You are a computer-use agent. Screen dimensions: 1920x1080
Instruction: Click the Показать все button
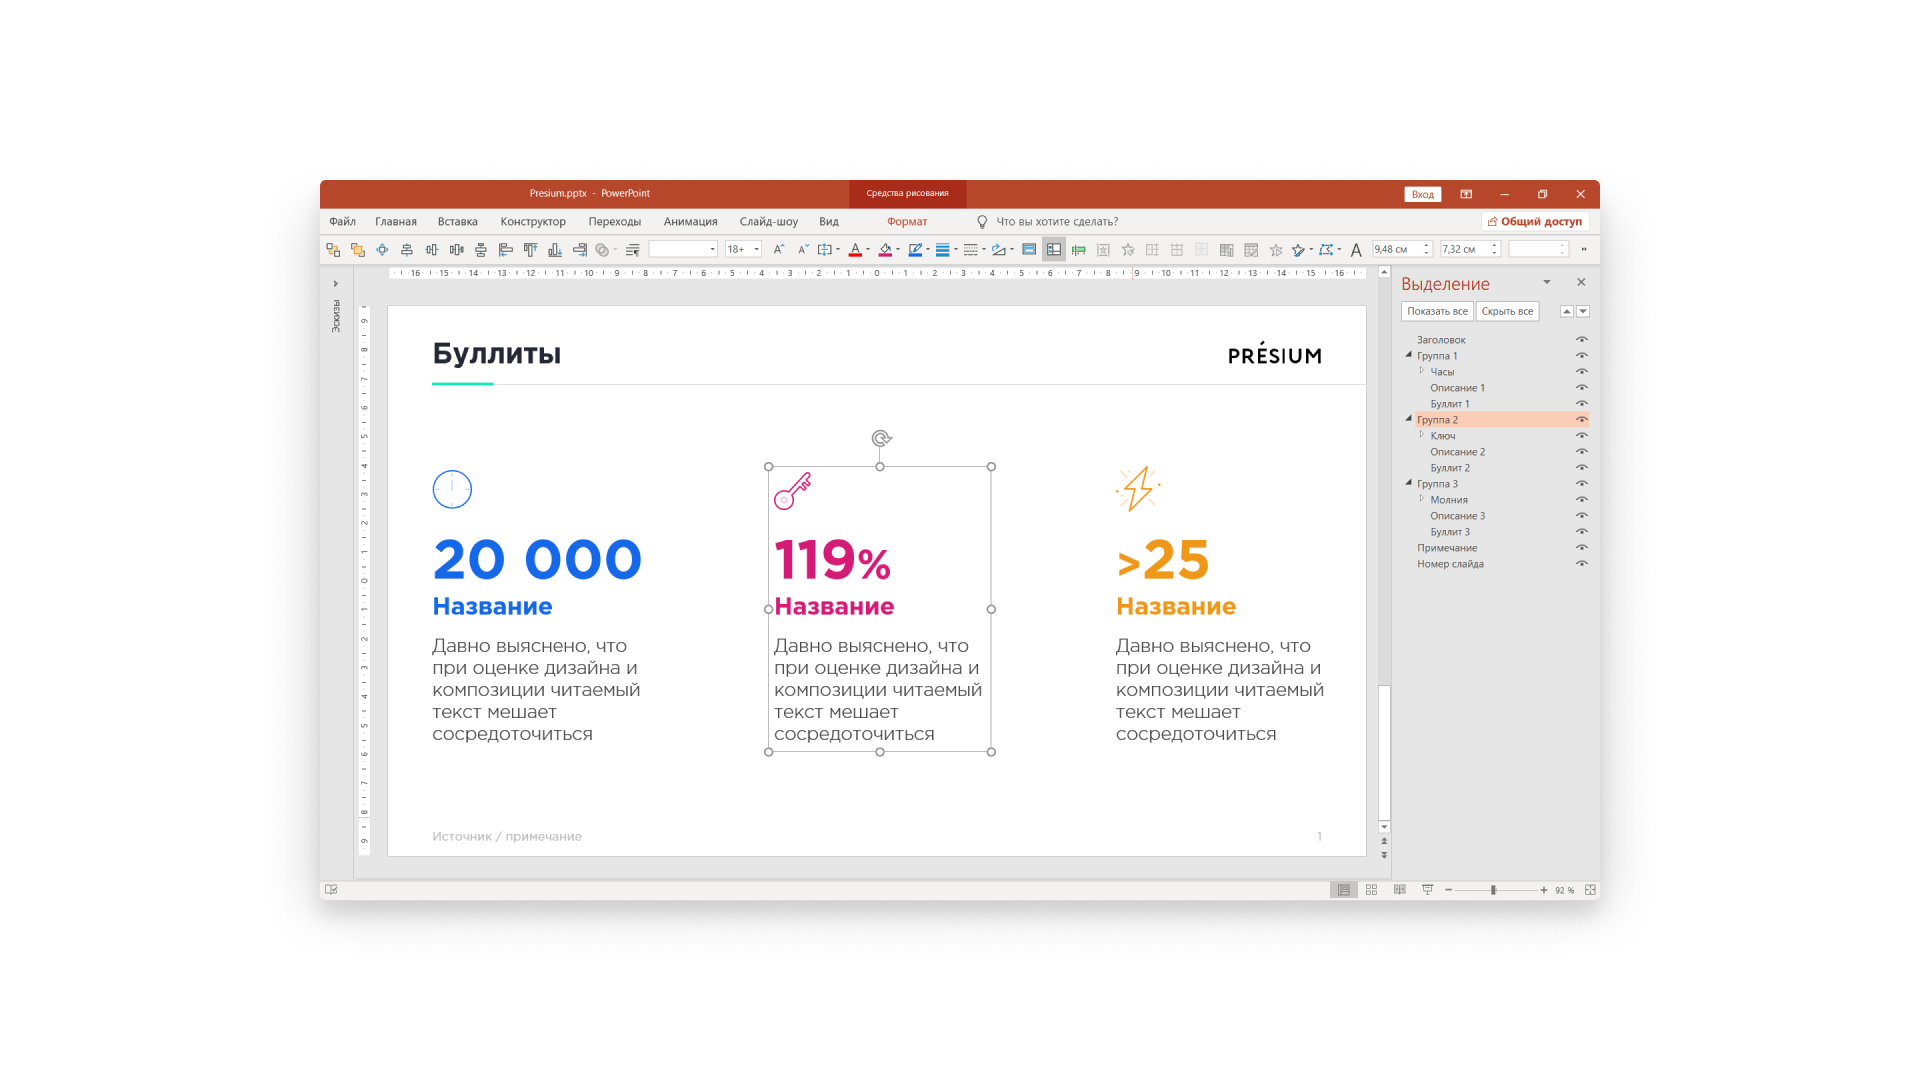point(1437,312)
